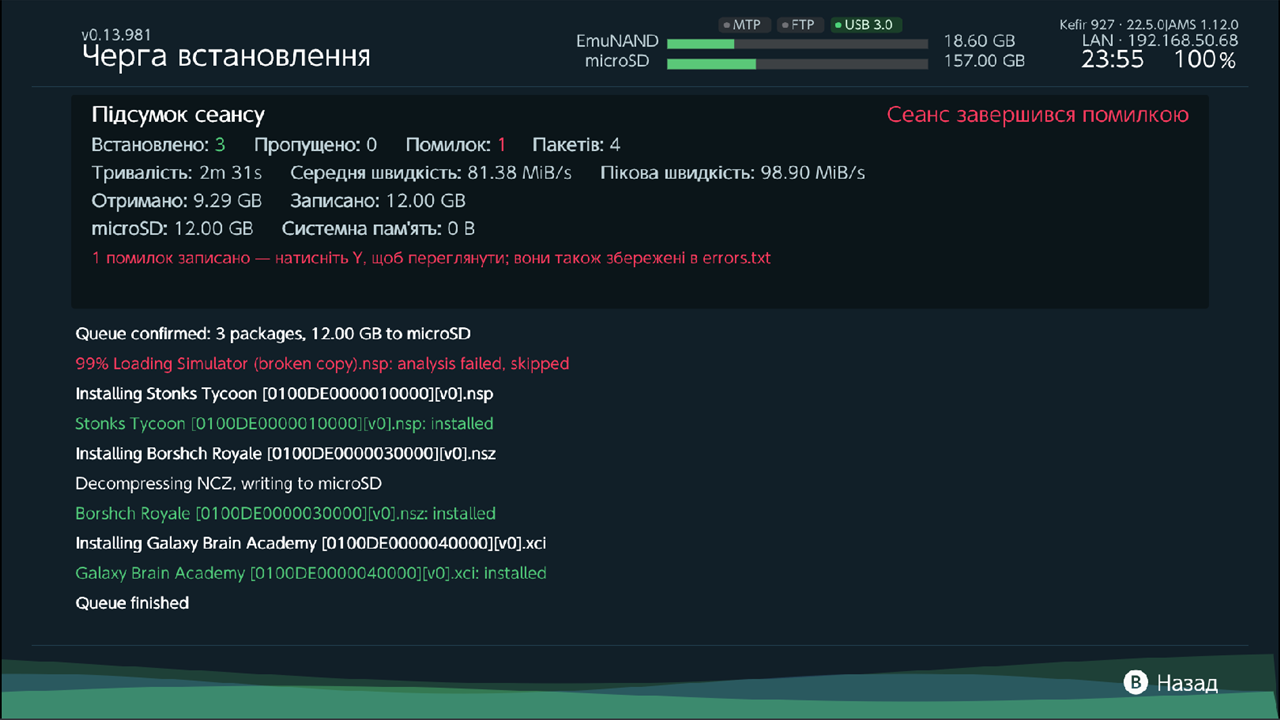The image size is (1280, 720).
Task: Go back via the Назад label
Action: pos(1187,684)
